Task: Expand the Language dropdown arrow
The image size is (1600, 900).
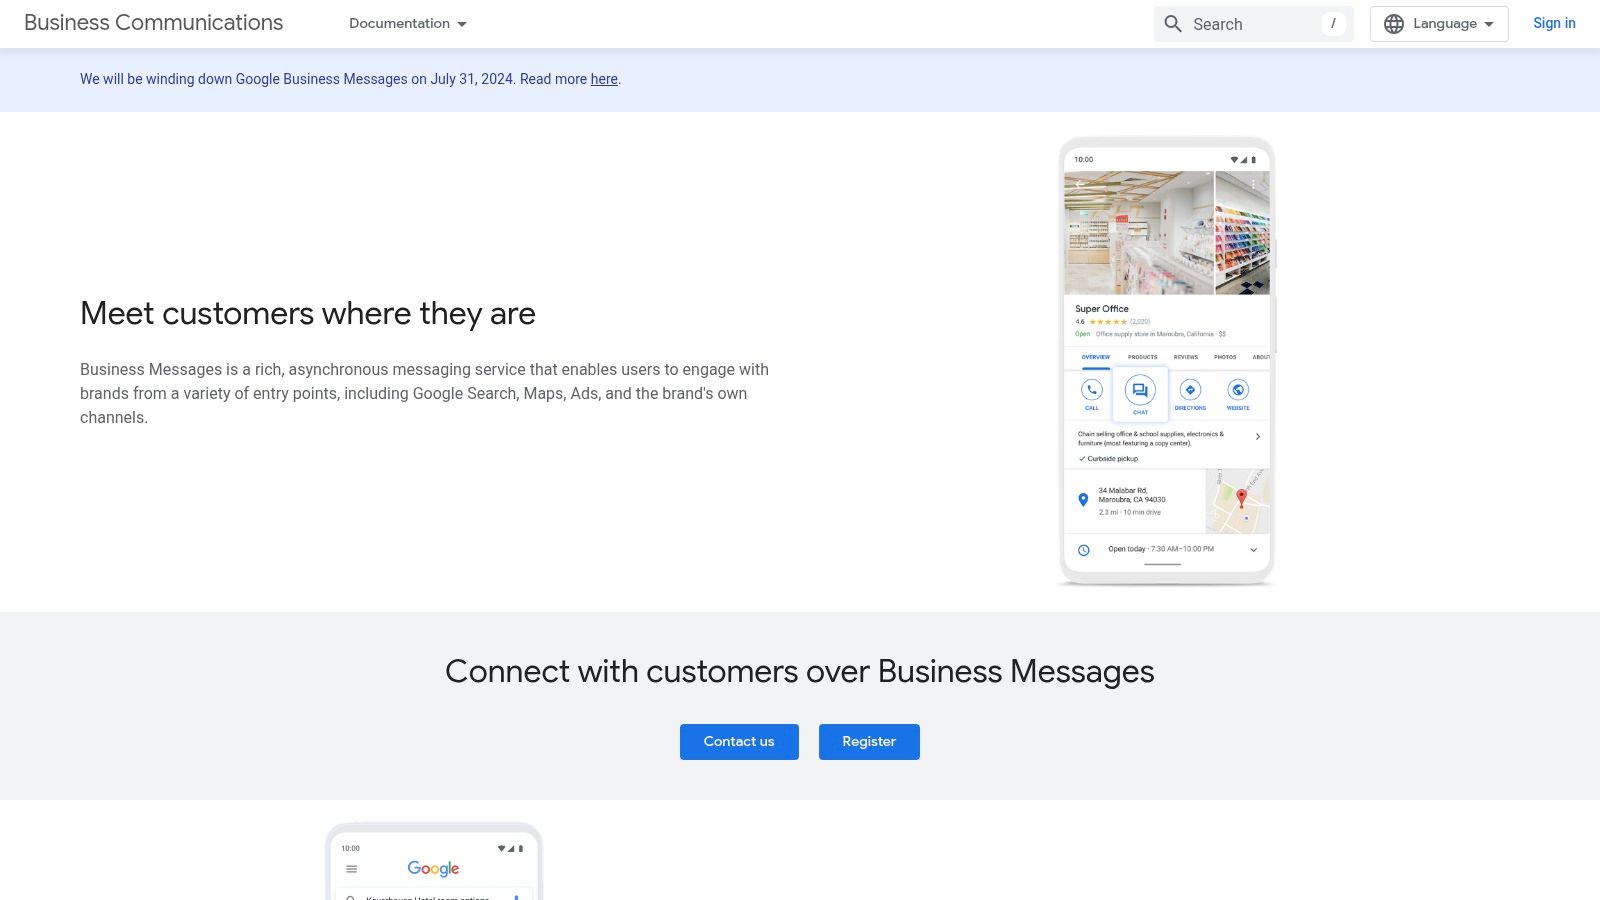Action: point(1490,23)
